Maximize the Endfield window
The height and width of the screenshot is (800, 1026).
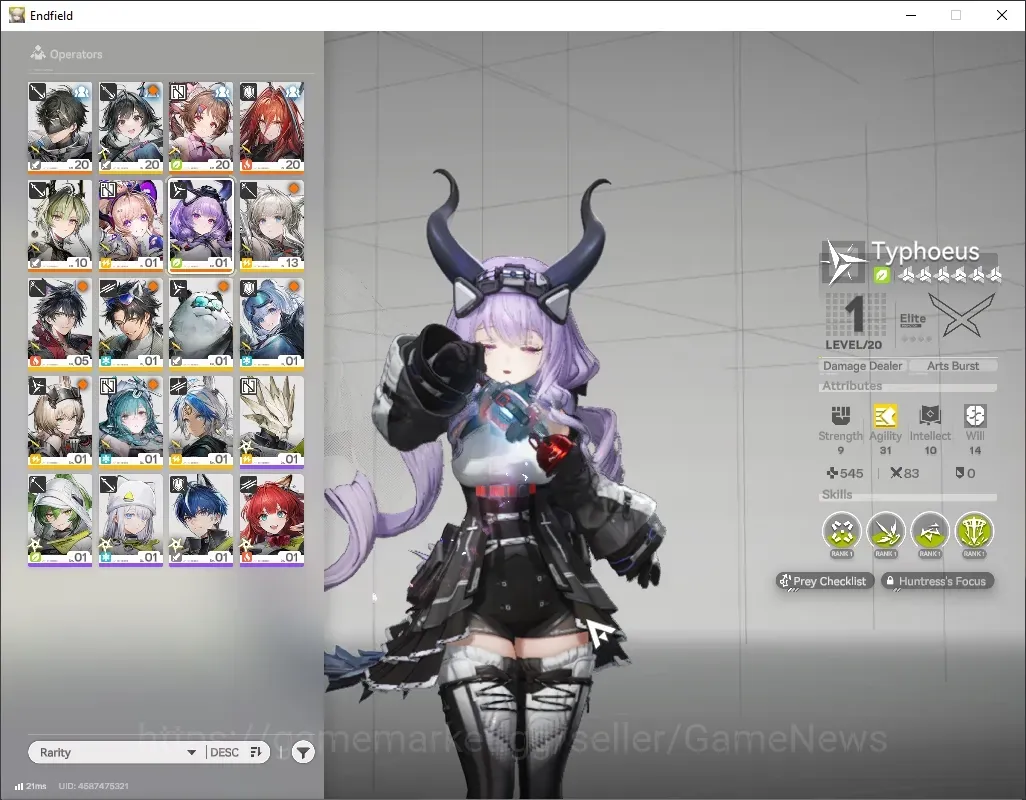pos(956,15)
